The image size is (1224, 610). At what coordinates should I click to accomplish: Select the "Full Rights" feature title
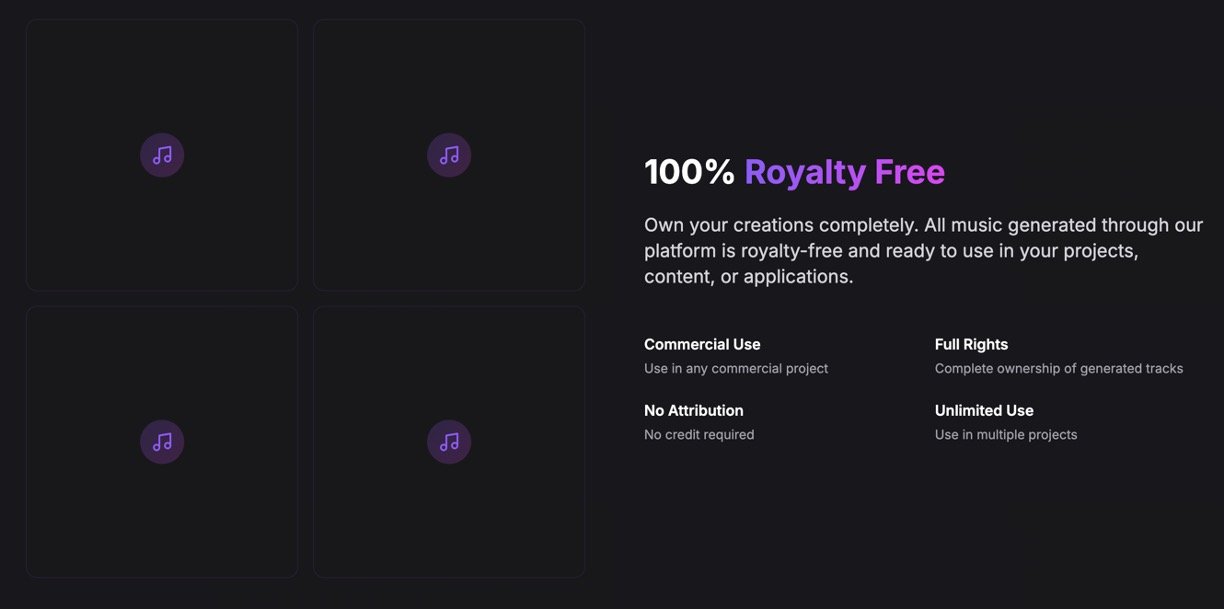pos(971,344)
